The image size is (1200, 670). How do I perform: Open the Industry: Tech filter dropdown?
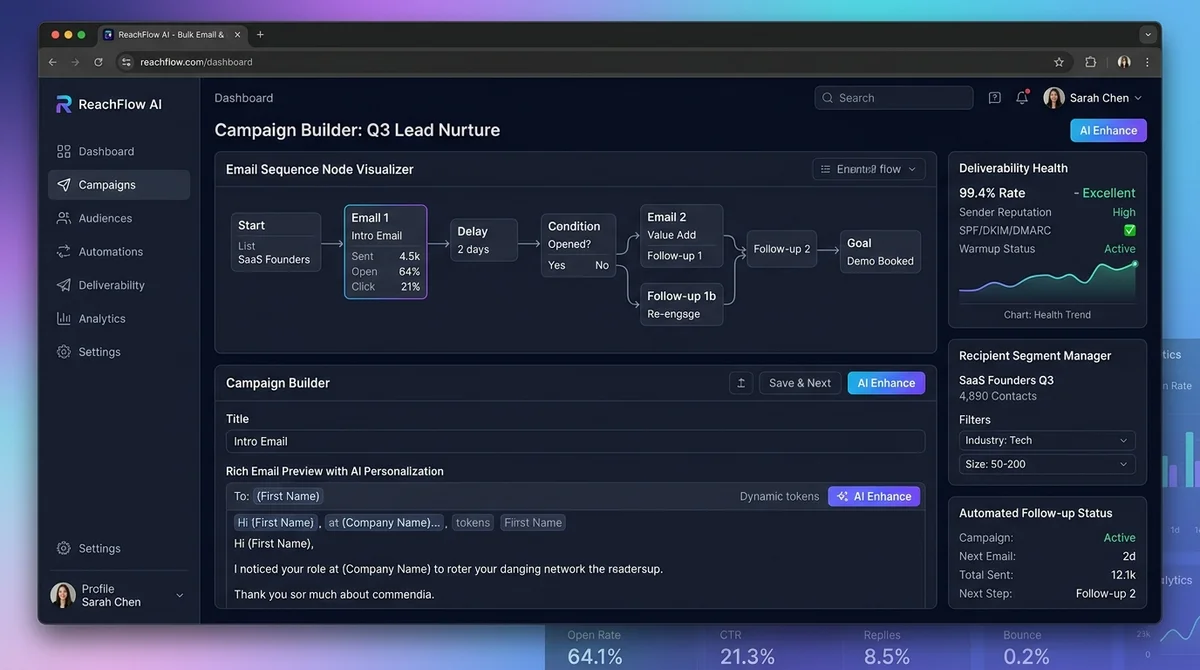(1047, 440)
